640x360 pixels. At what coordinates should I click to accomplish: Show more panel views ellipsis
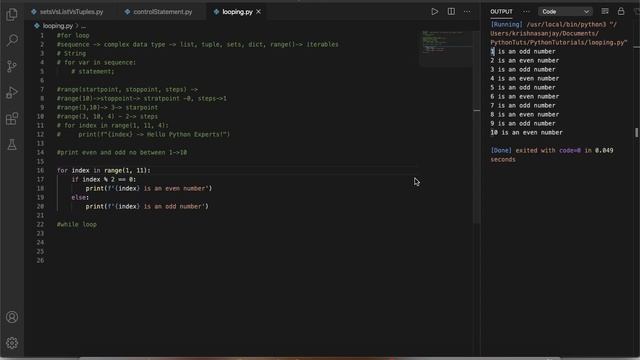526,11
